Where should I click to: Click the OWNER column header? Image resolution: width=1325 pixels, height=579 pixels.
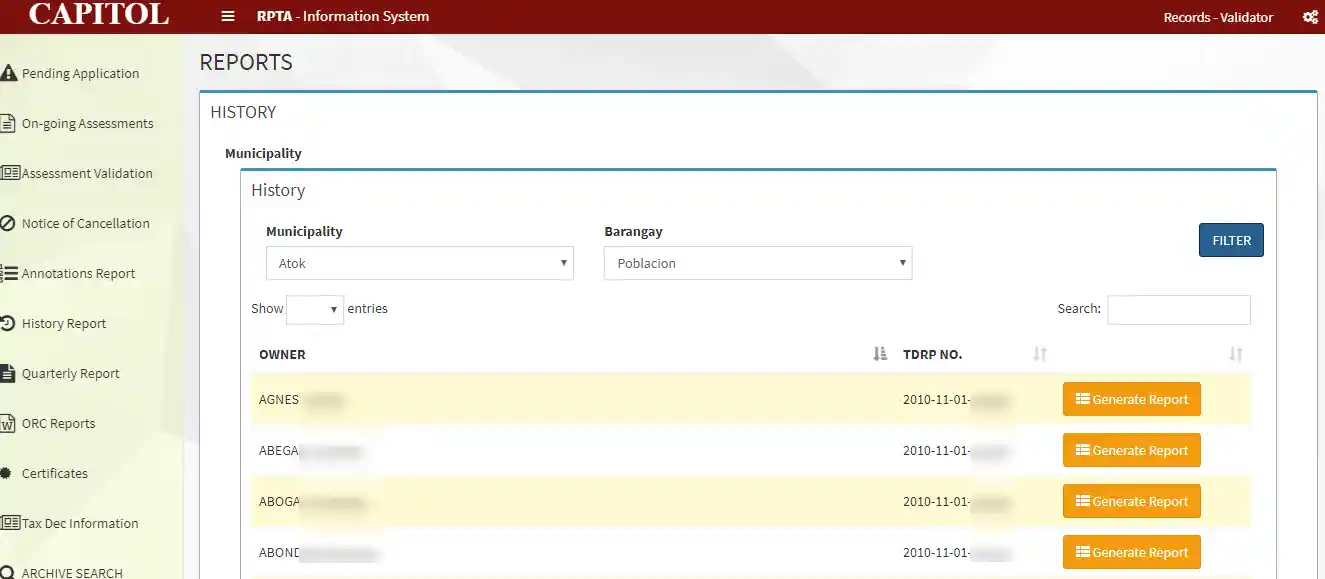[282, 354]
